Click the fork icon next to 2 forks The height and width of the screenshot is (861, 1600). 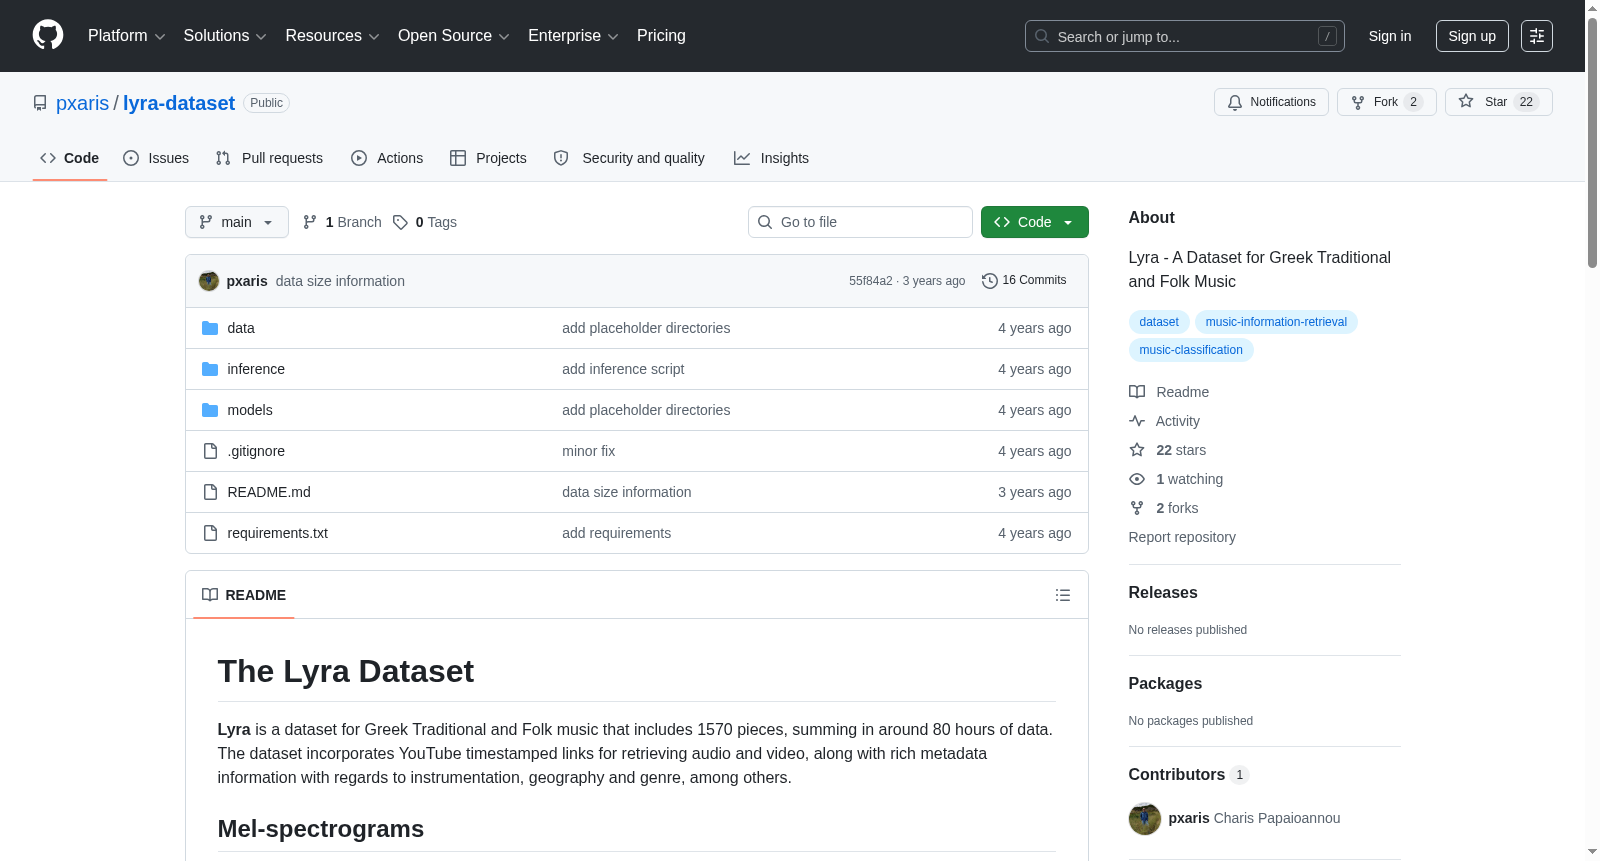(1137, 508)
